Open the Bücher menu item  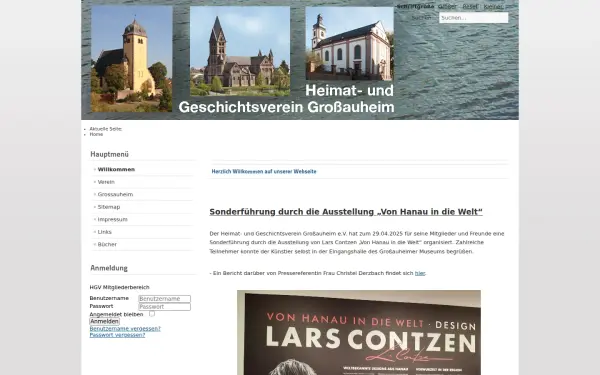(x=107, y=245)
